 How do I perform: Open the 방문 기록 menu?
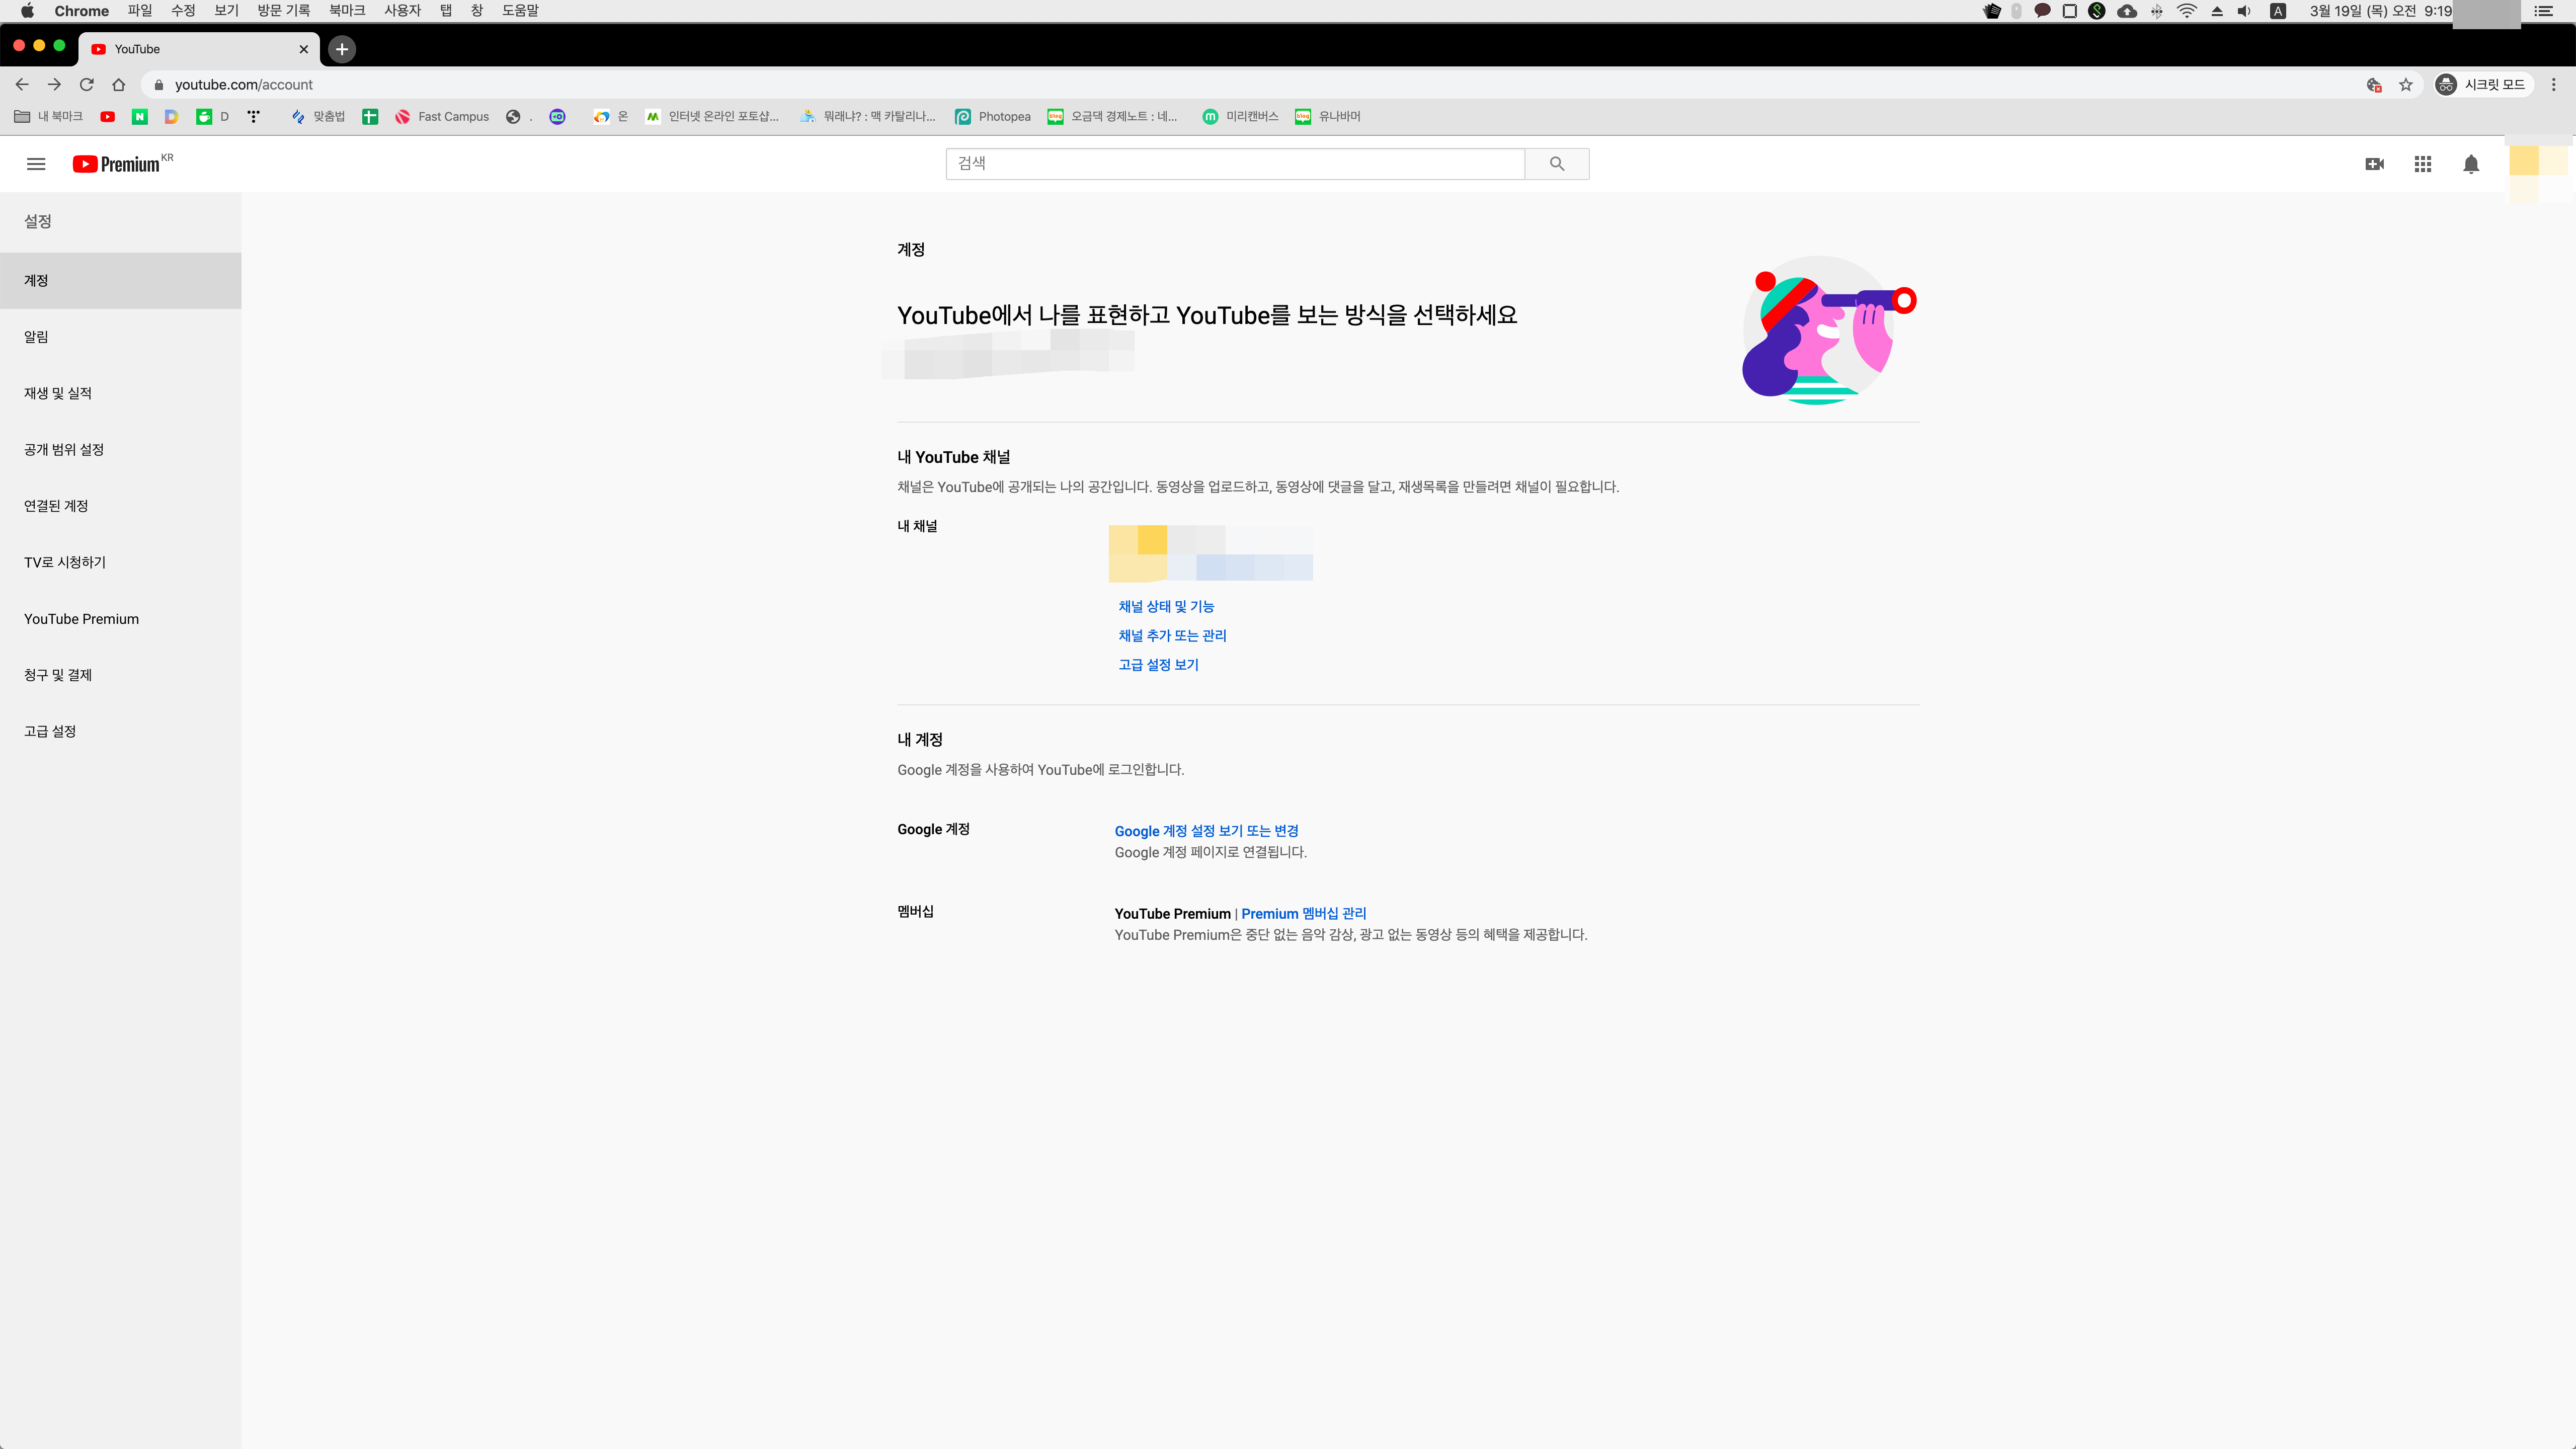pos(284,11)
